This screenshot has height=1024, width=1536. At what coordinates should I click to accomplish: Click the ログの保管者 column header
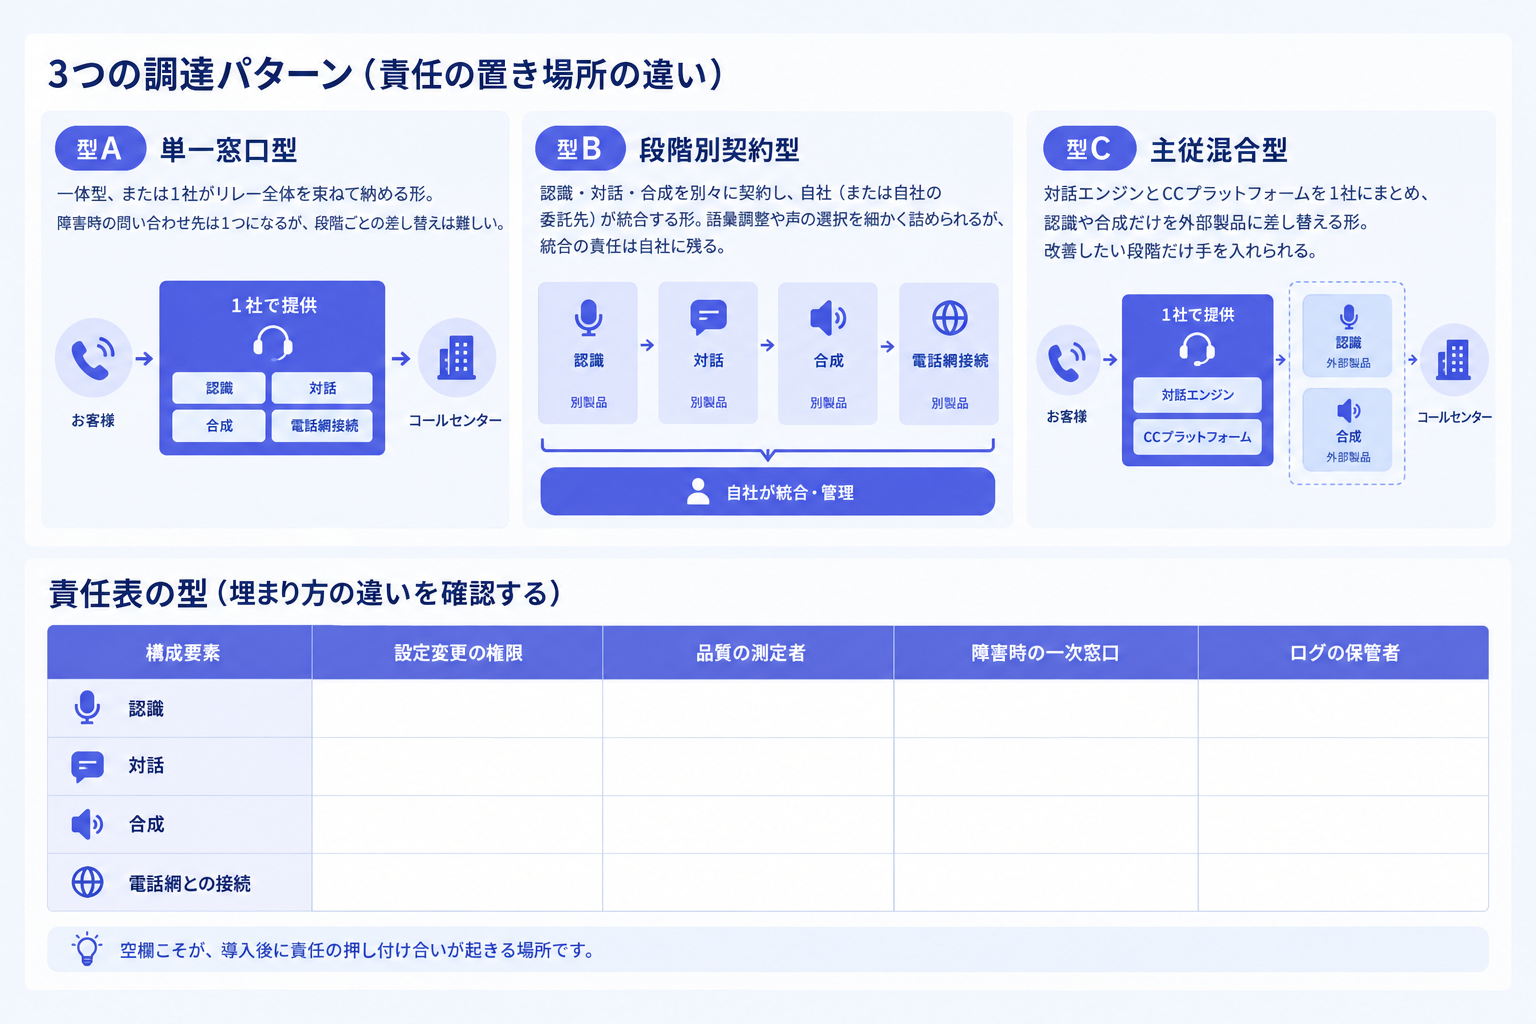click(1344, 653)
